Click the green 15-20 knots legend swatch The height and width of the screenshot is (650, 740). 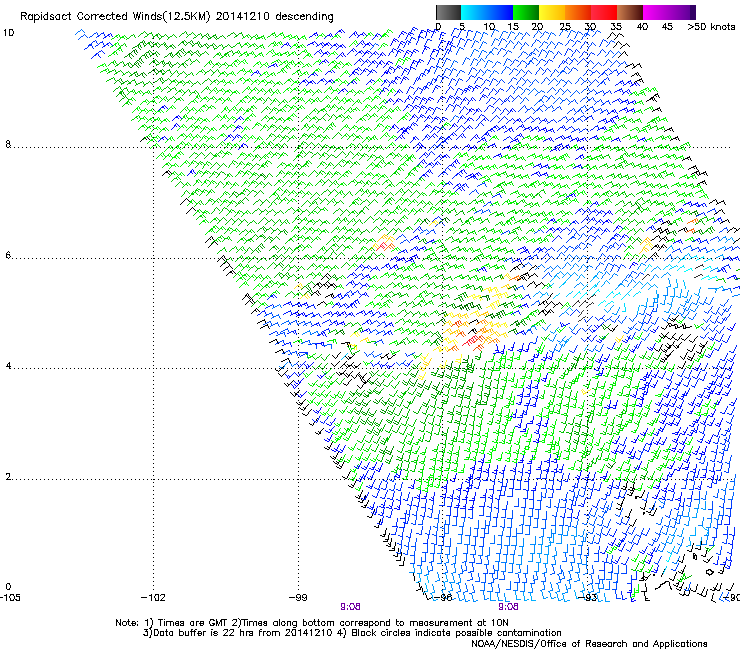(526, 12)
